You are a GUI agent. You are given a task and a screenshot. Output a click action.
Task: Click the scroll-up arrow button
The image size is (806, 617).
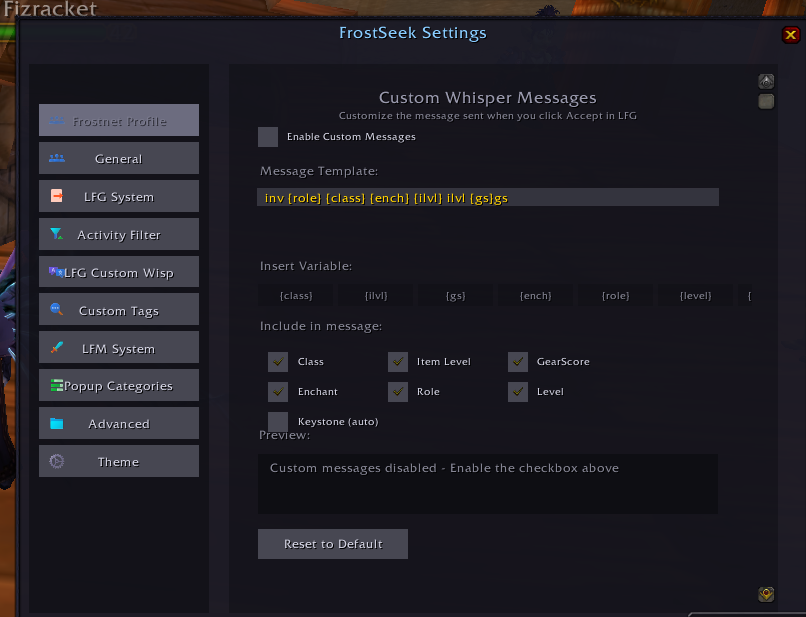(x=766, y=82)
